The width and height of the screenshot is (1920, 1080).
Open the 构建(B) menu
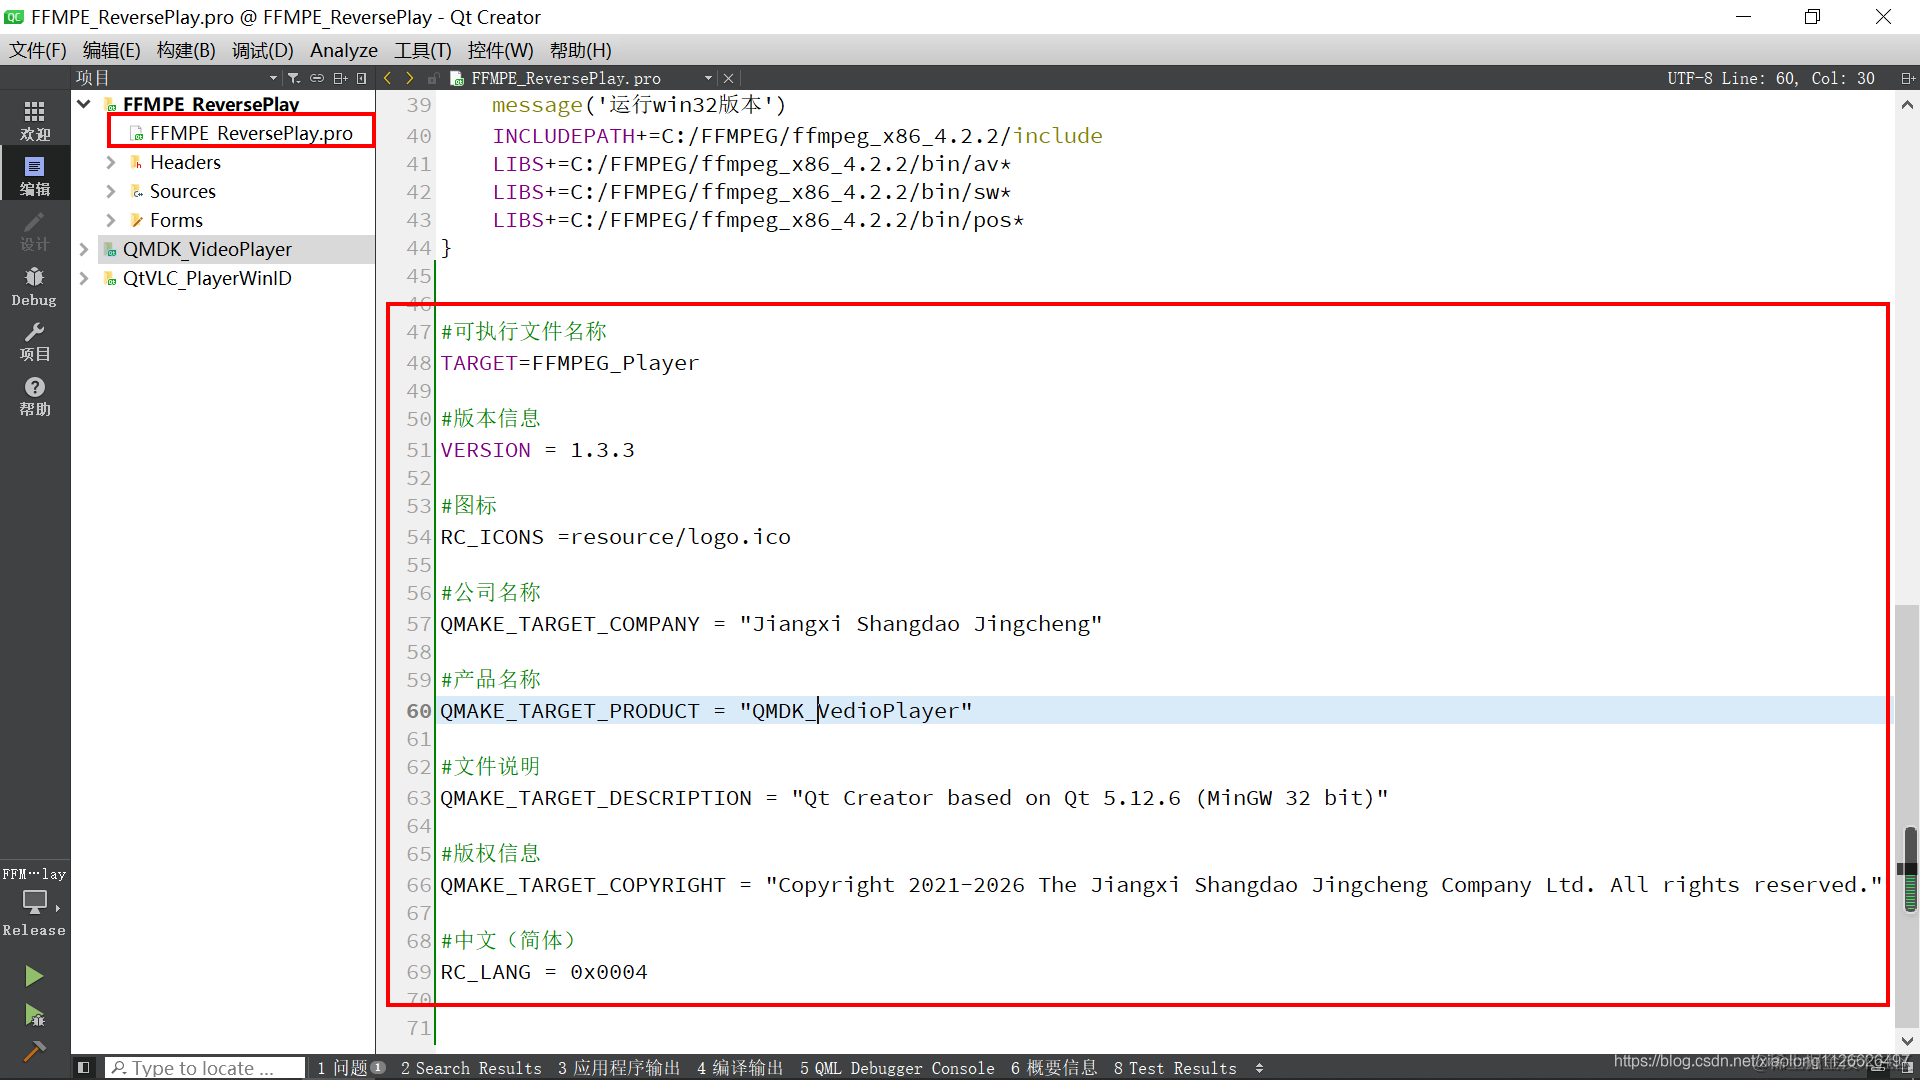coord(186,50)
